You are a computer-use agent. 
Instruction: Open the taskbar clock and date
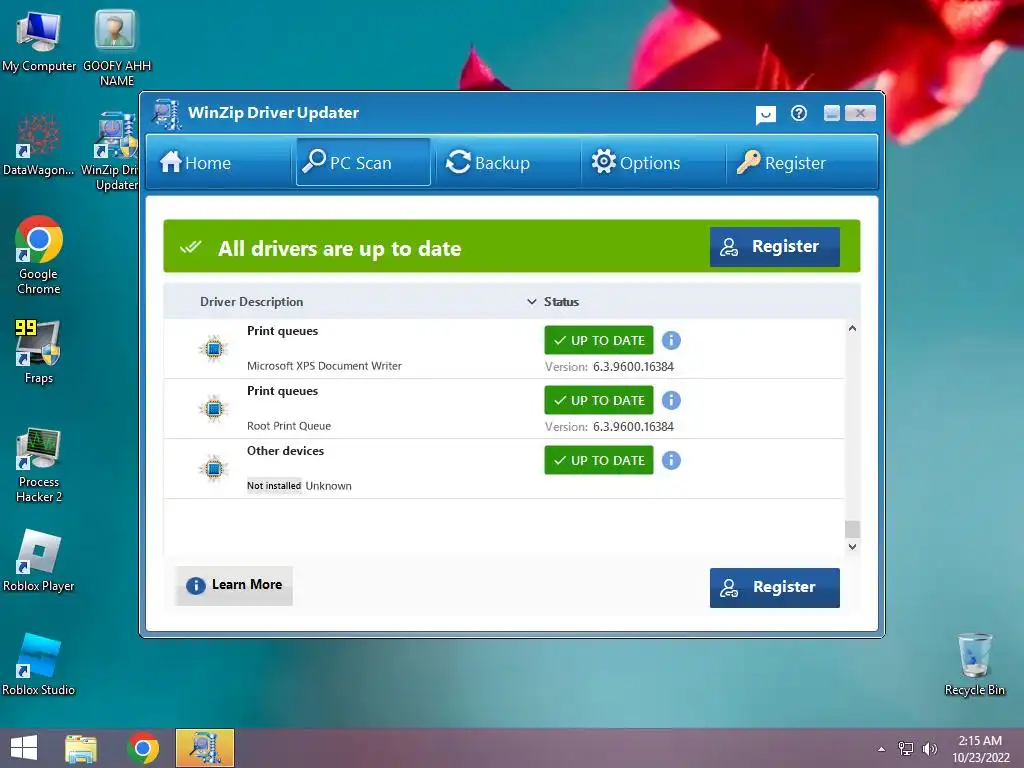980,749
